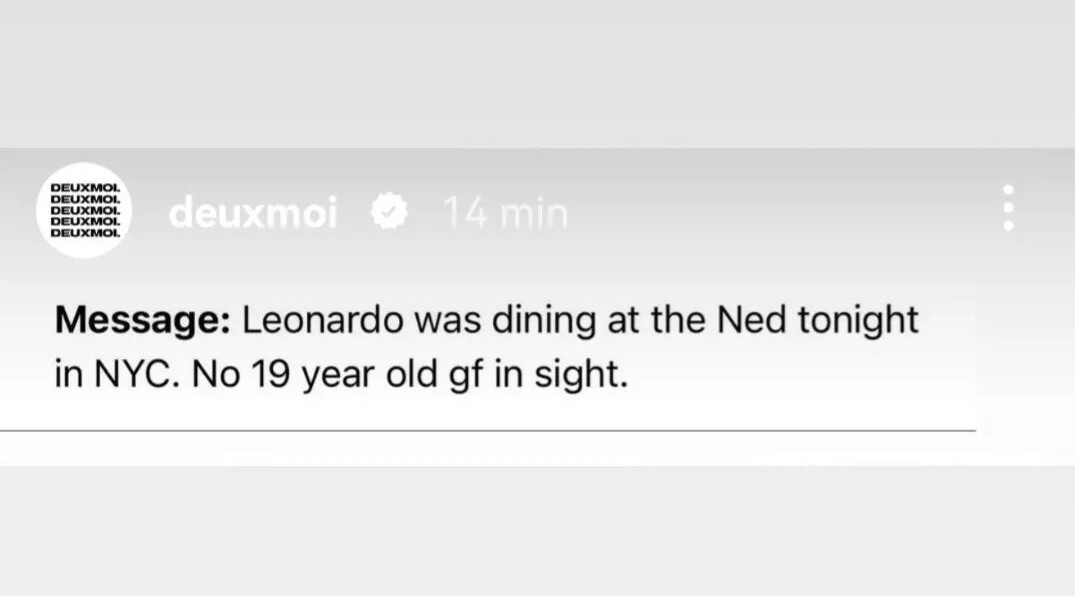Click the 14 min timestamp
The image size is (1075, 596).
[x=505, y=213]
